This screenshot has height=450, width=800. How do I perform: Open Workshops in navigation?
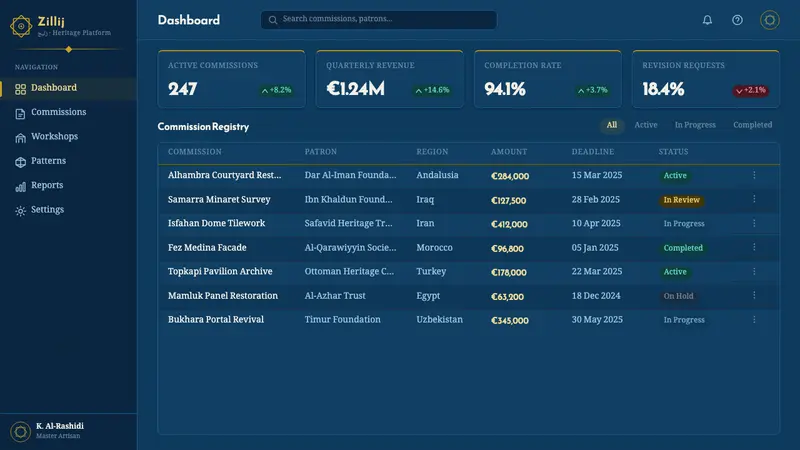coord(68,137)
